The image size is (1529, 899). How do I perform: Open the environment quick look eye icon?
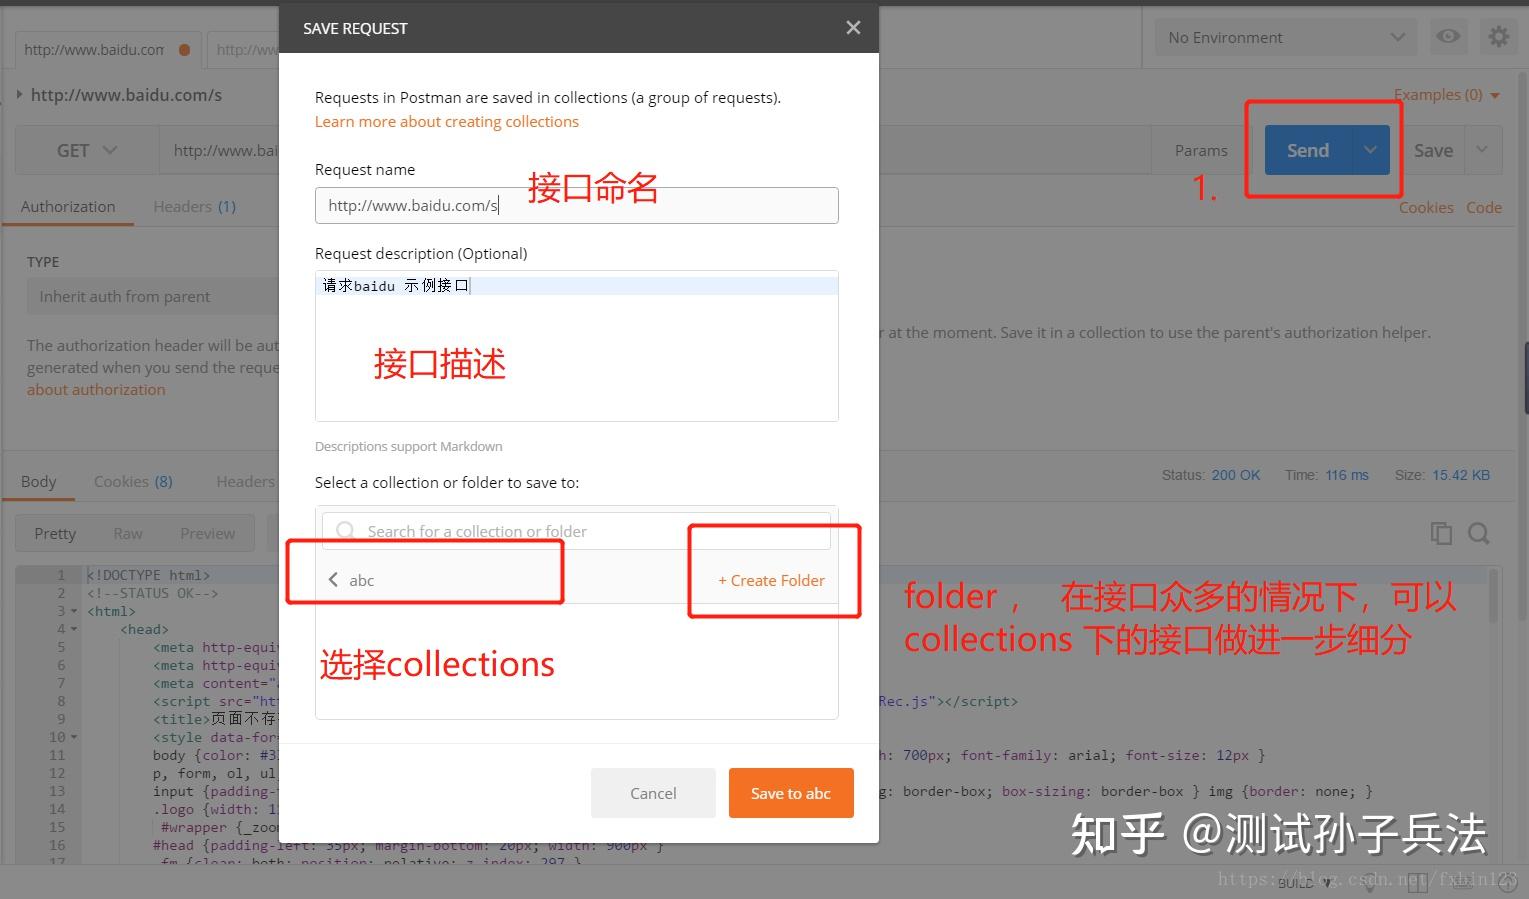(1448, 37)
